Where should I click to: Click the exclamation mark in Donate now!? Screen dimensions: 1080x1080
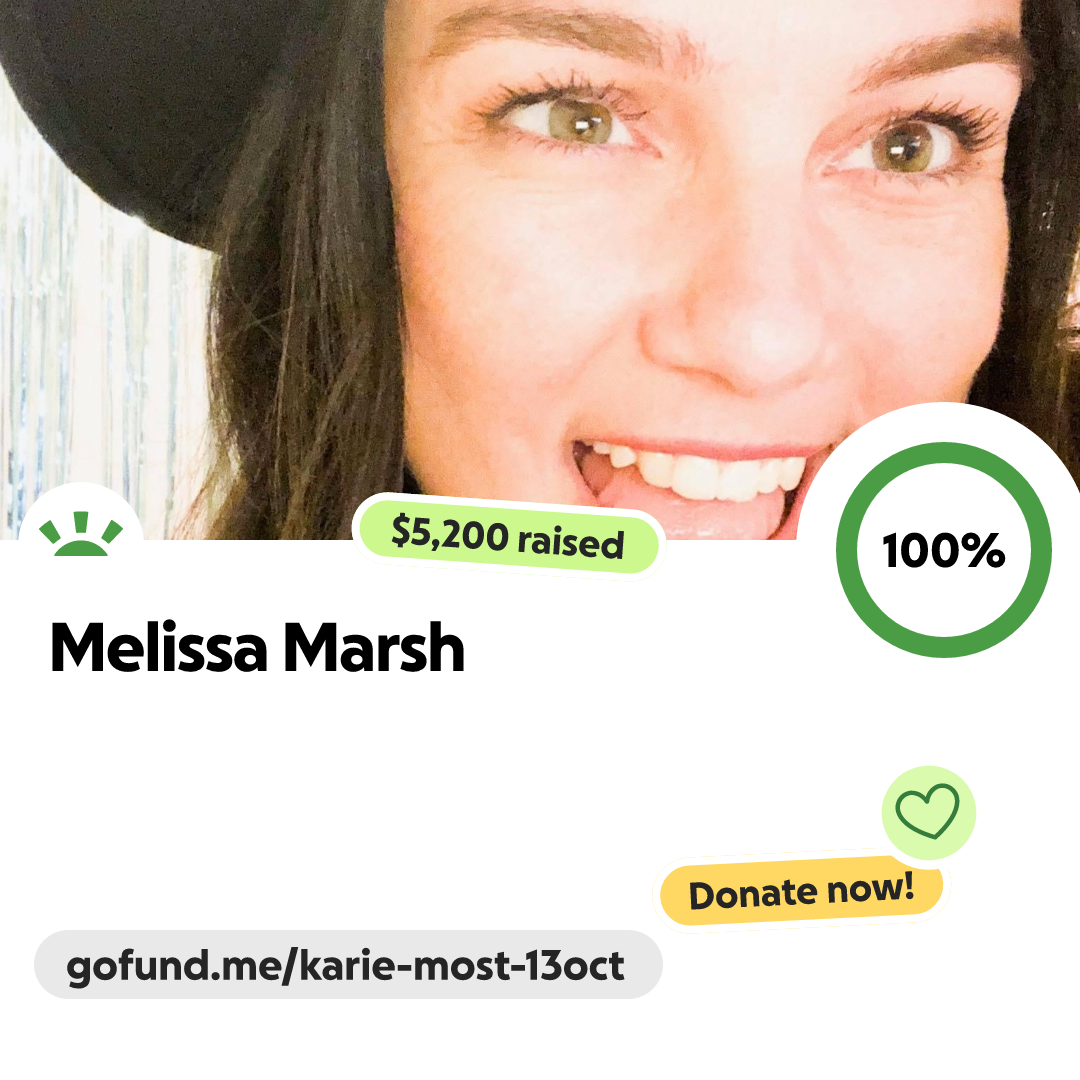click(908, 885)
